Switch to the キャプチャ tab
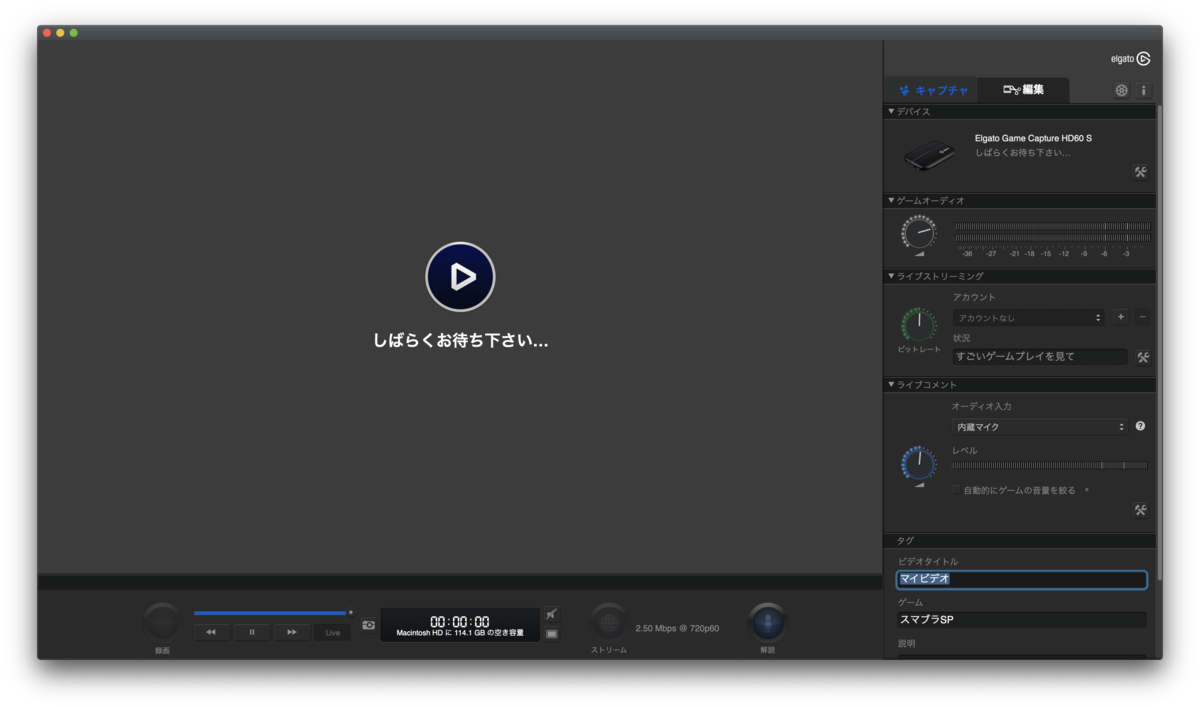This screenshot has width=1200, height=709. pyautogui.click(x=935, y=89)
